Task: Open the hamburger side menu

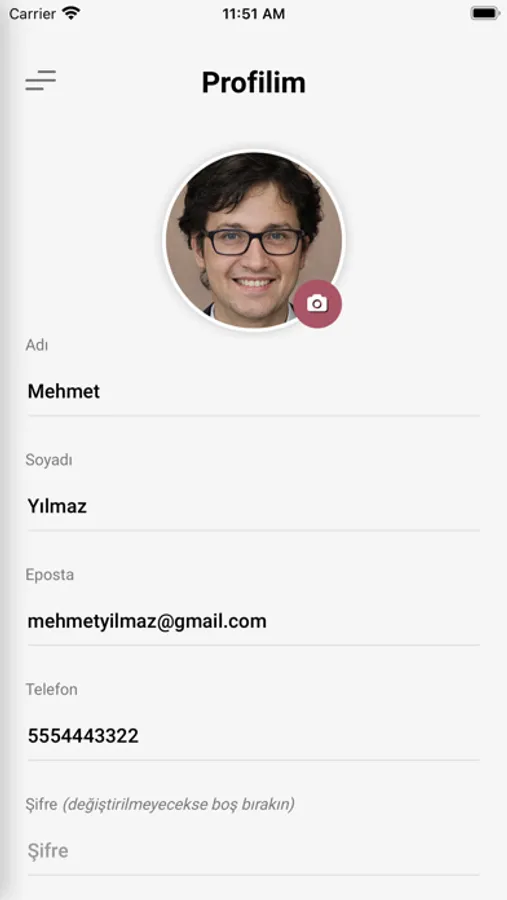Action: point(41,80)
